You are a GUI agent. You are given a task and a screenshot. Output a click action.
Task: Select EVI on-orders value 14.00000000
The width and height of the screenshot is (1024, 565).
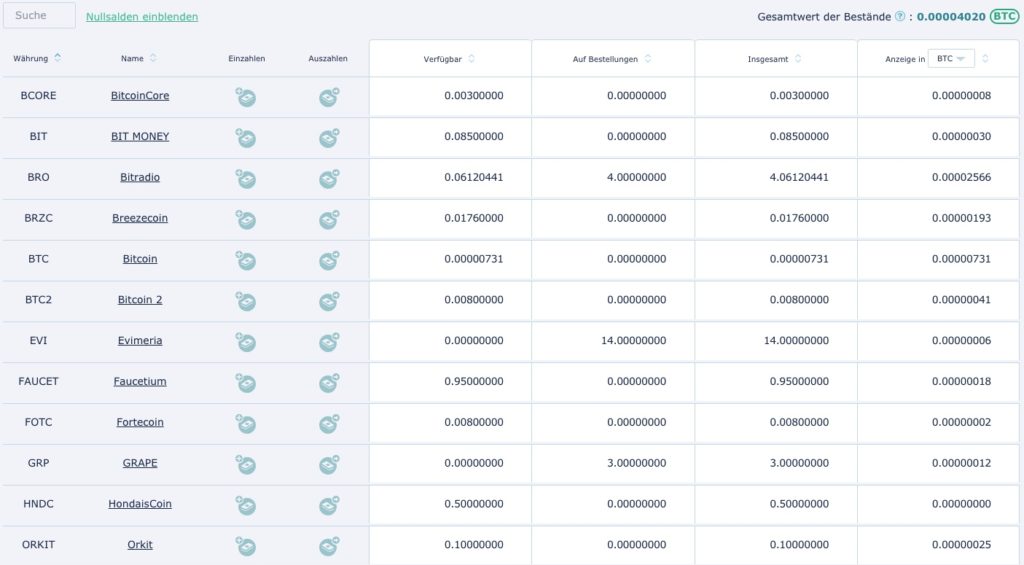(x=633, y=340)
